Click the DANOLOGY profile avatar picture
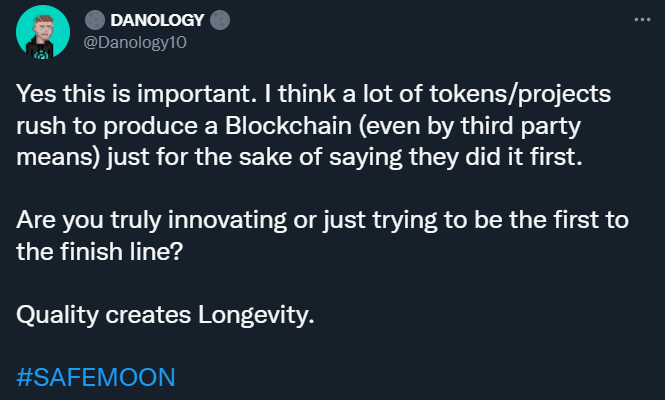 pyautogui.click(x=43, y=32)
